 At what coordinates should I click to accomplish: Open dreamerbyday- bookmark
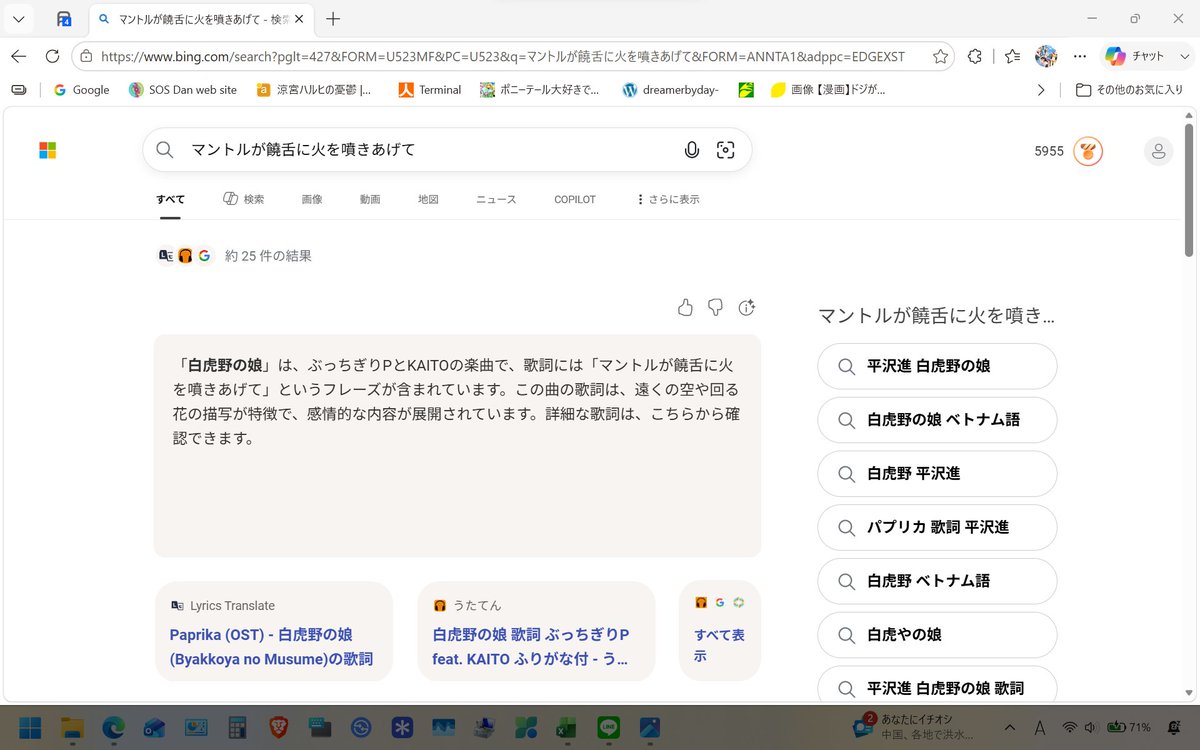[x=670, y=90]
